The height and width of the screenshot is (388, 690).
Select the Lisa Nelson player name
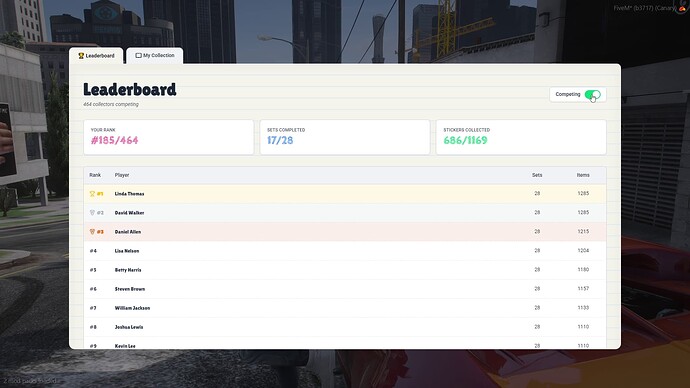[x=127, y=251]
